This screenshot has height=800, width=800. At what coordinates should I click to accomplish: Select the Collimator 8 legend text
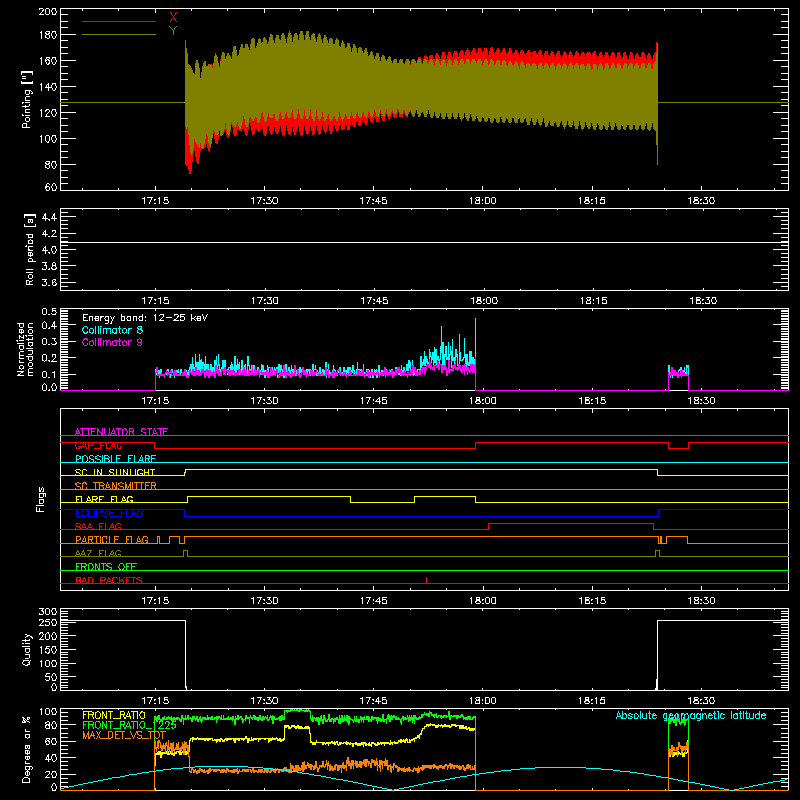112,330
